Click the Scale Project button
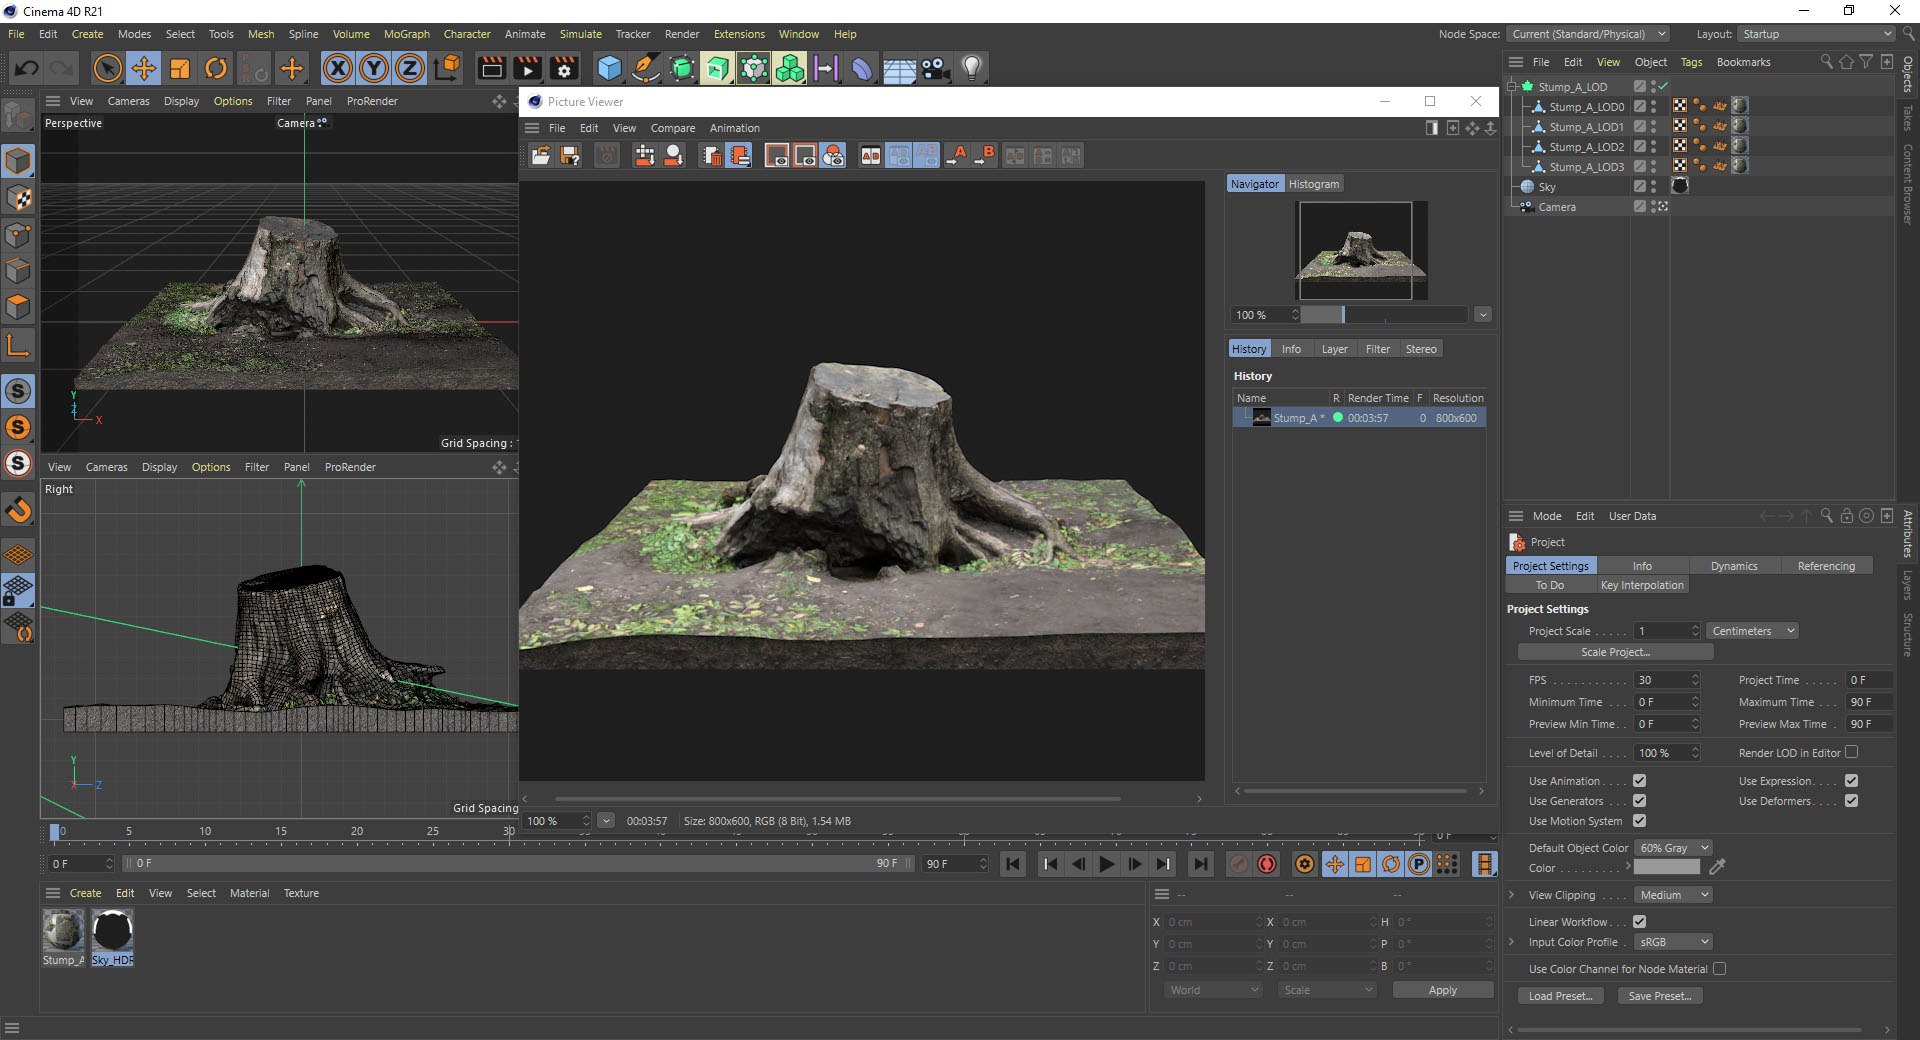This screenshot has width=1920, height=1040. point(1615,652)
